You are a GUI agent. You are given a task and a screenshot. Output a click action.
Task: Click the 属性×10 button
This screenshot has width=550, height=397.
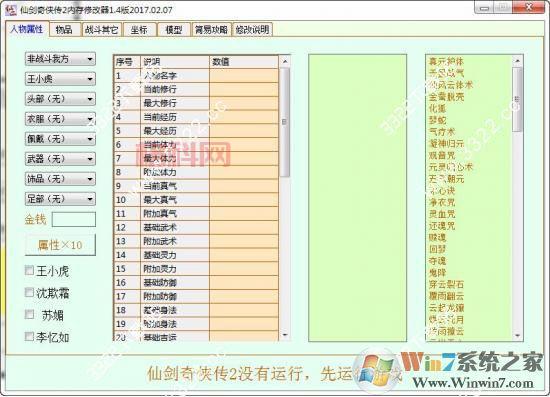point(60,245)
